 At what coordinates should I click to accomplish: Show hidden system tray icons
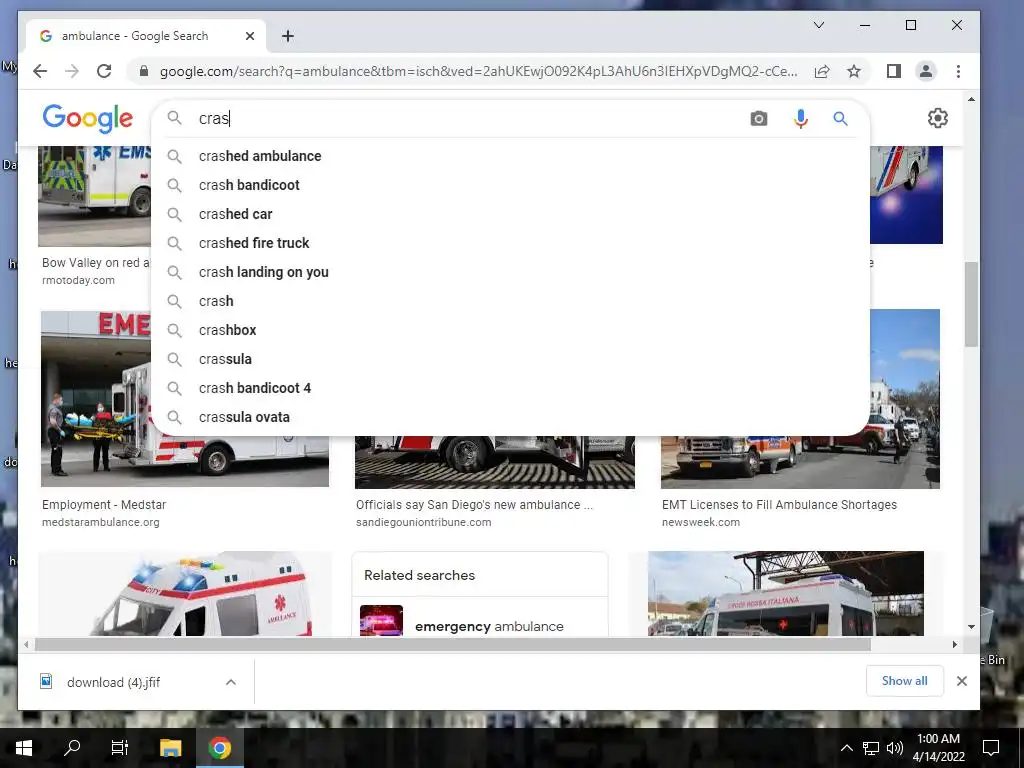coord(846,748)
